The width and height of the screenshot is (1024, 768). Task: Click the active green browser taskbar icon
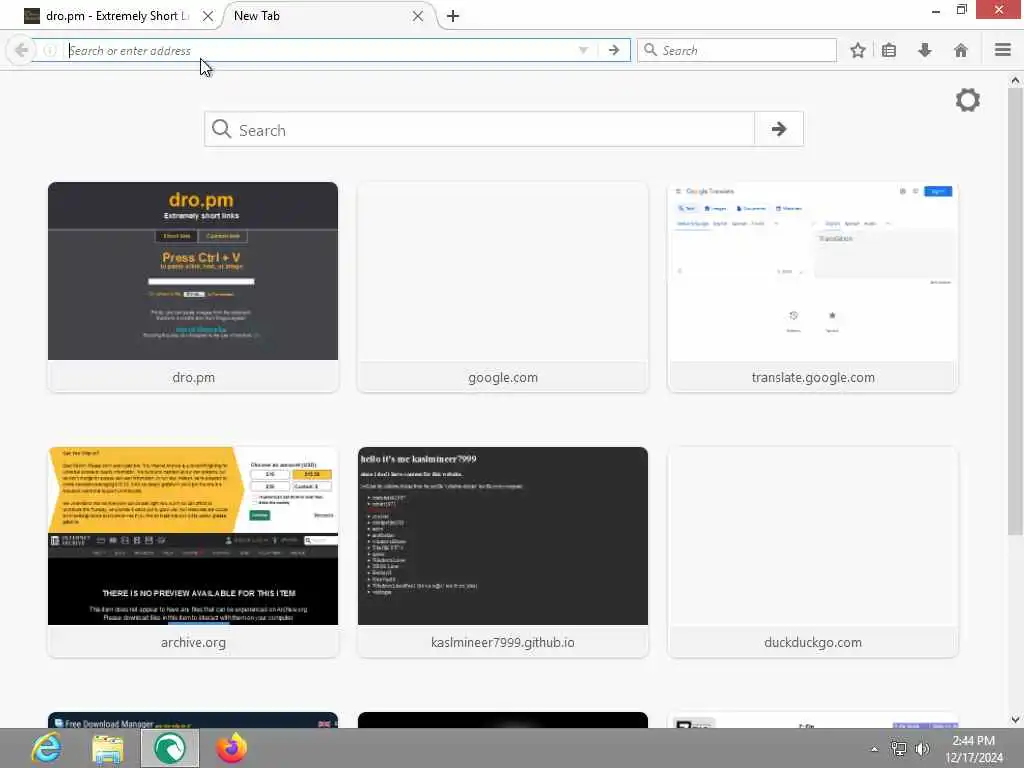pos(170,748)
